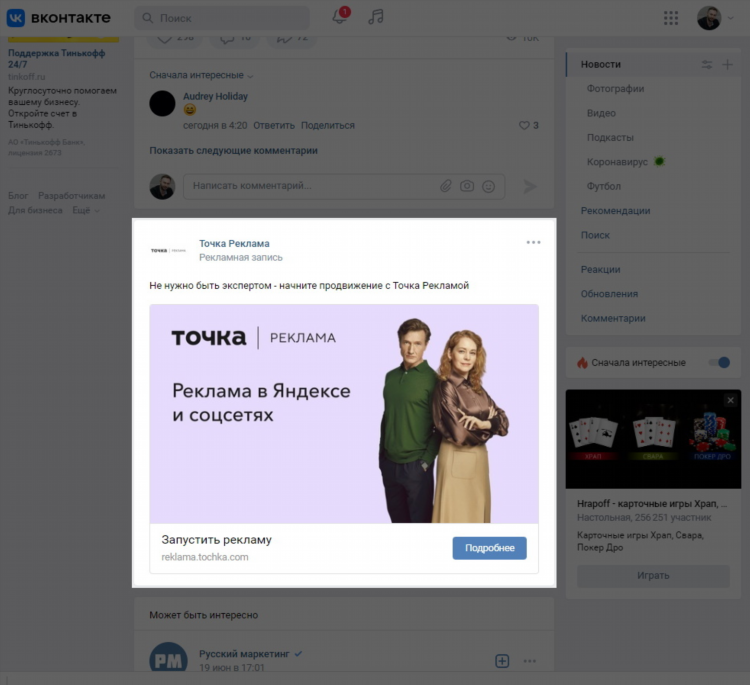Open Точка Реклама small logo avatar
The height and width of the screenshot is (685, 750).
pyautogui.click(x=168, y=250)
